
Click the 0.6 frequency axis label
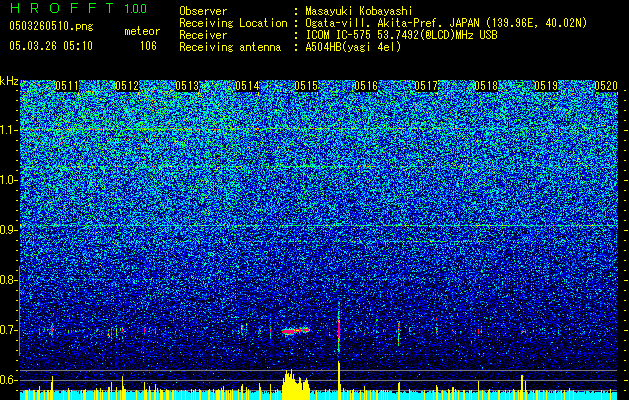8,380
